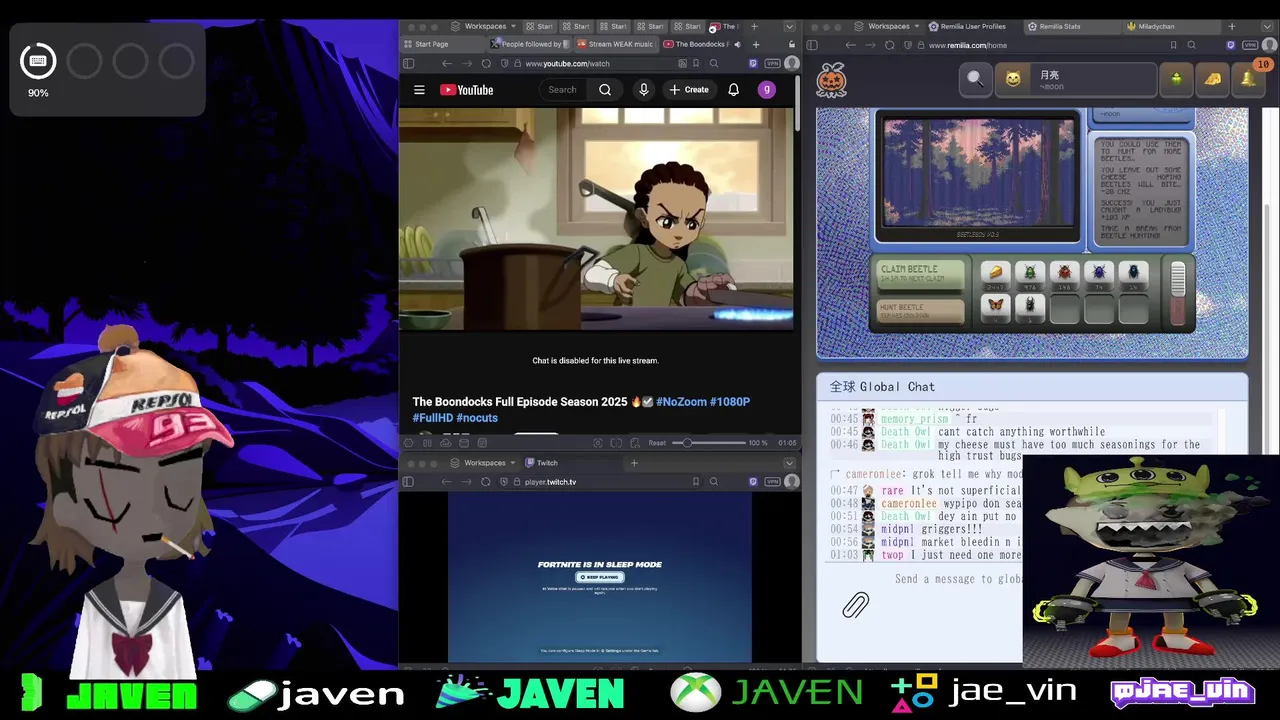Image resolution: width=1280 pixels, height=720 pixels.
Task: Open Remilia magnifier search button
Action: [975, 79]
